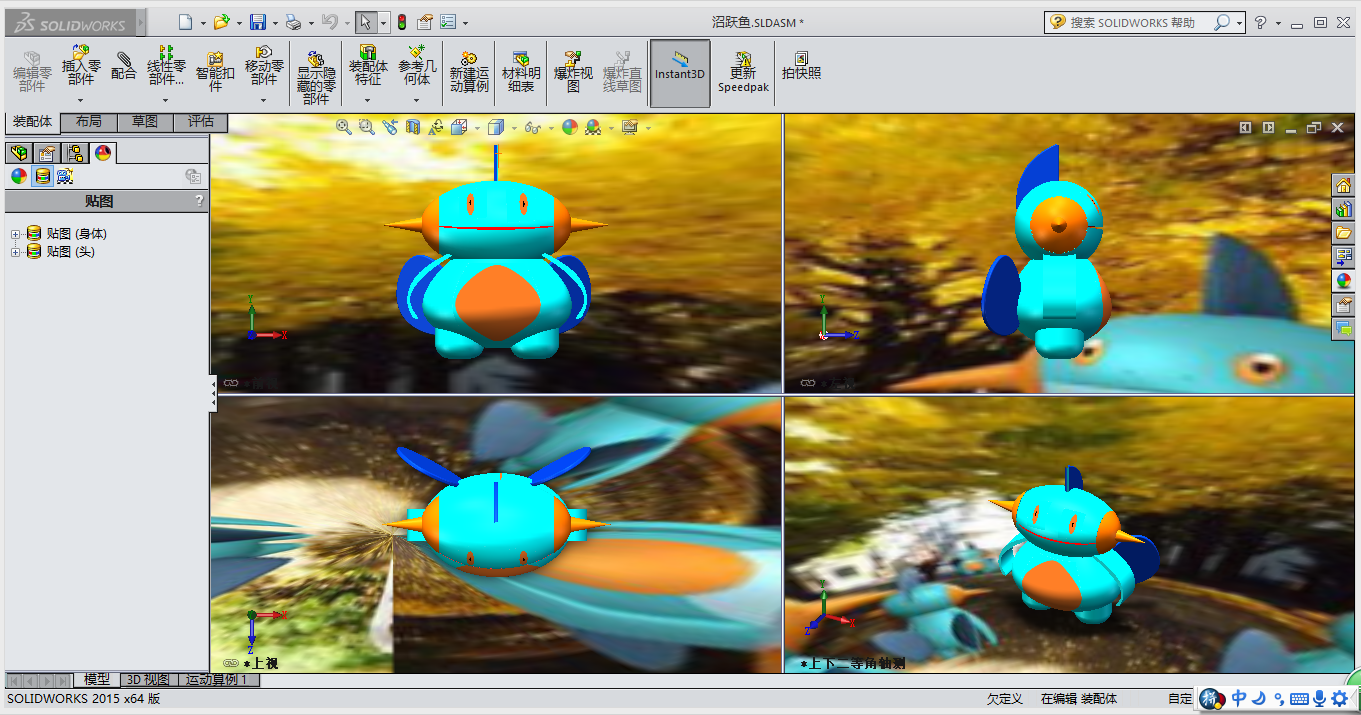
Task: Click 爆炸视图 (Exploded View)
Action: (573, 72)
